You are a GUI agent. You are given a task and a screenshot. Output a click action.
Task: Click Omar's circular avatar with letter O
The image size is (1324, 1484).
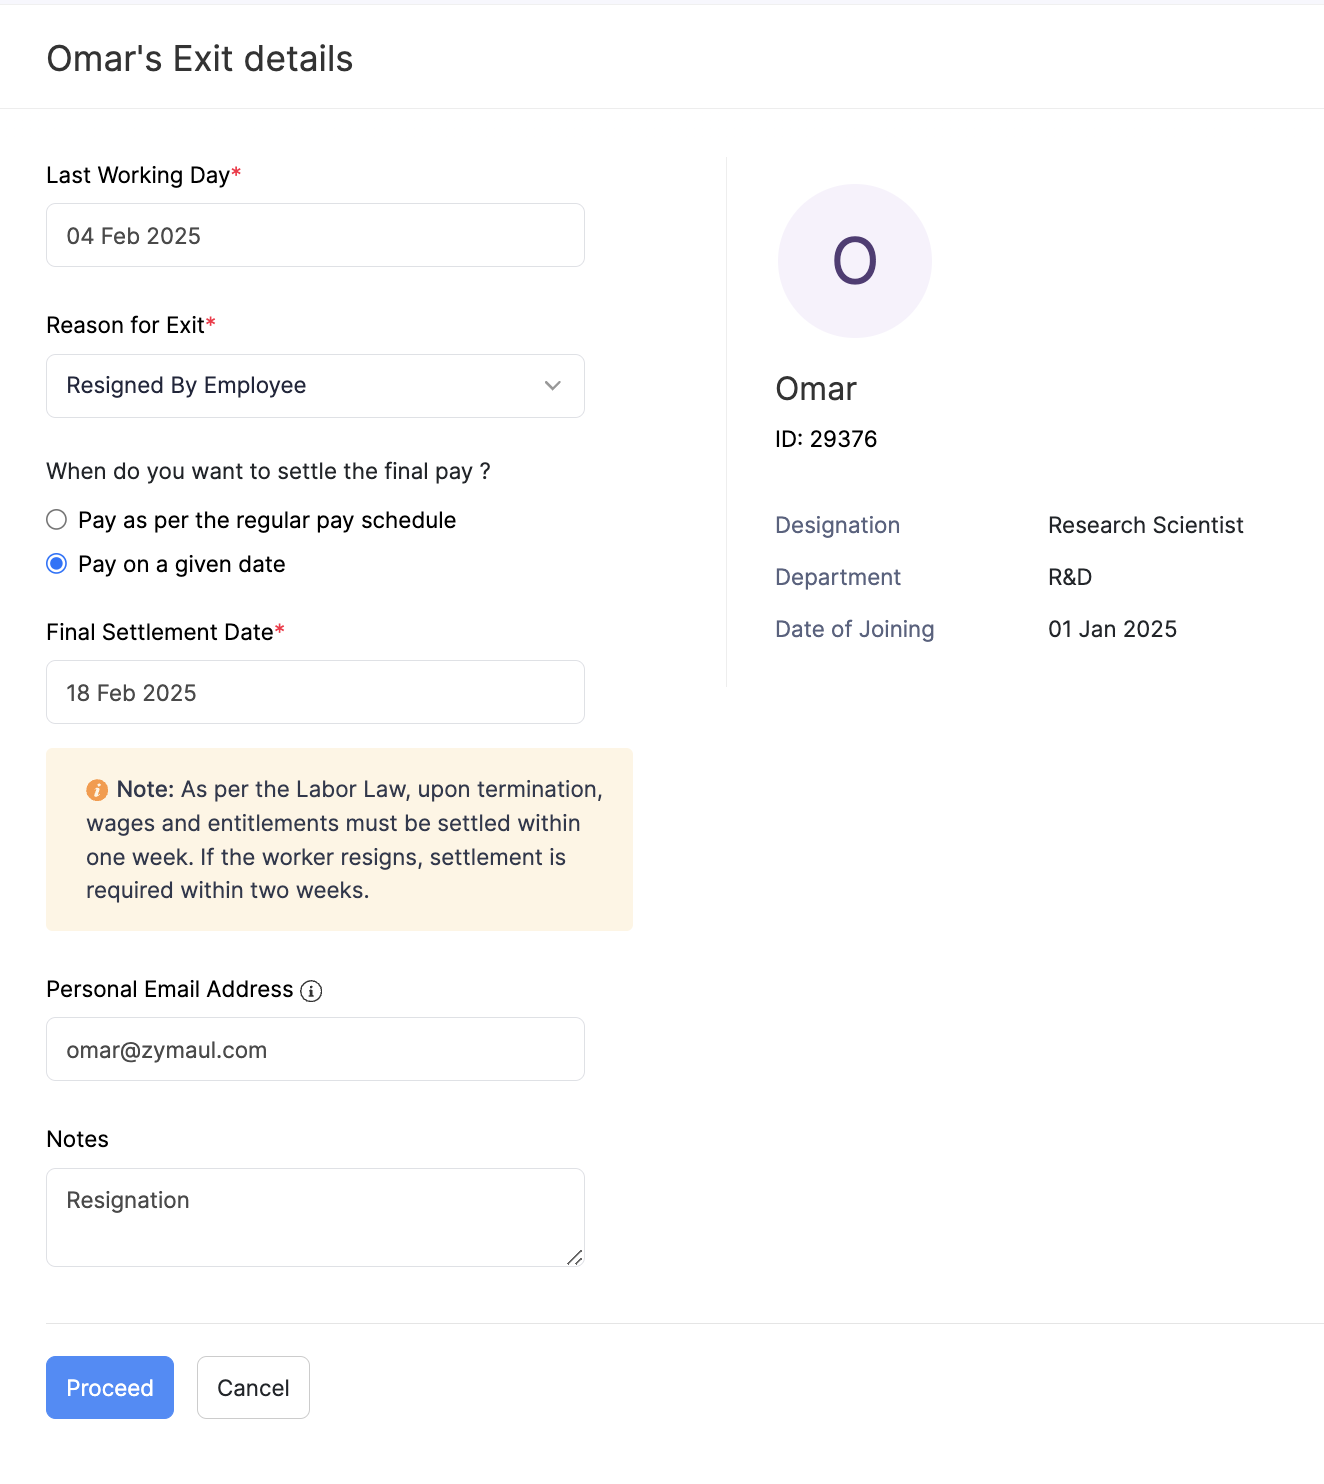point(854,261)
